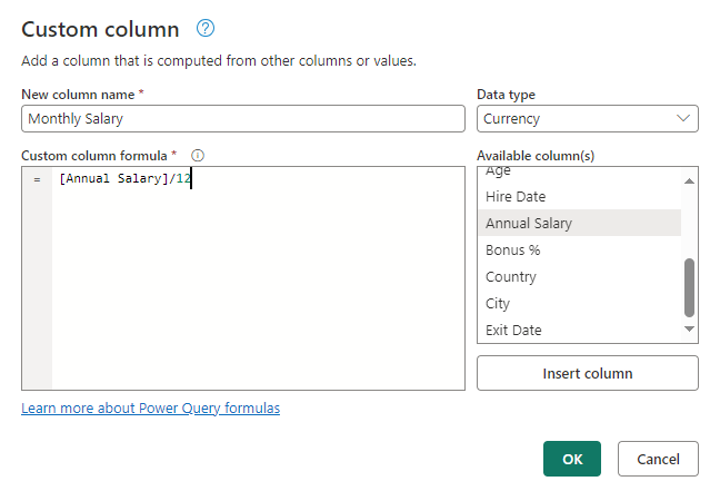Click the New column name field
720x492 pixels.
[243, 119]
